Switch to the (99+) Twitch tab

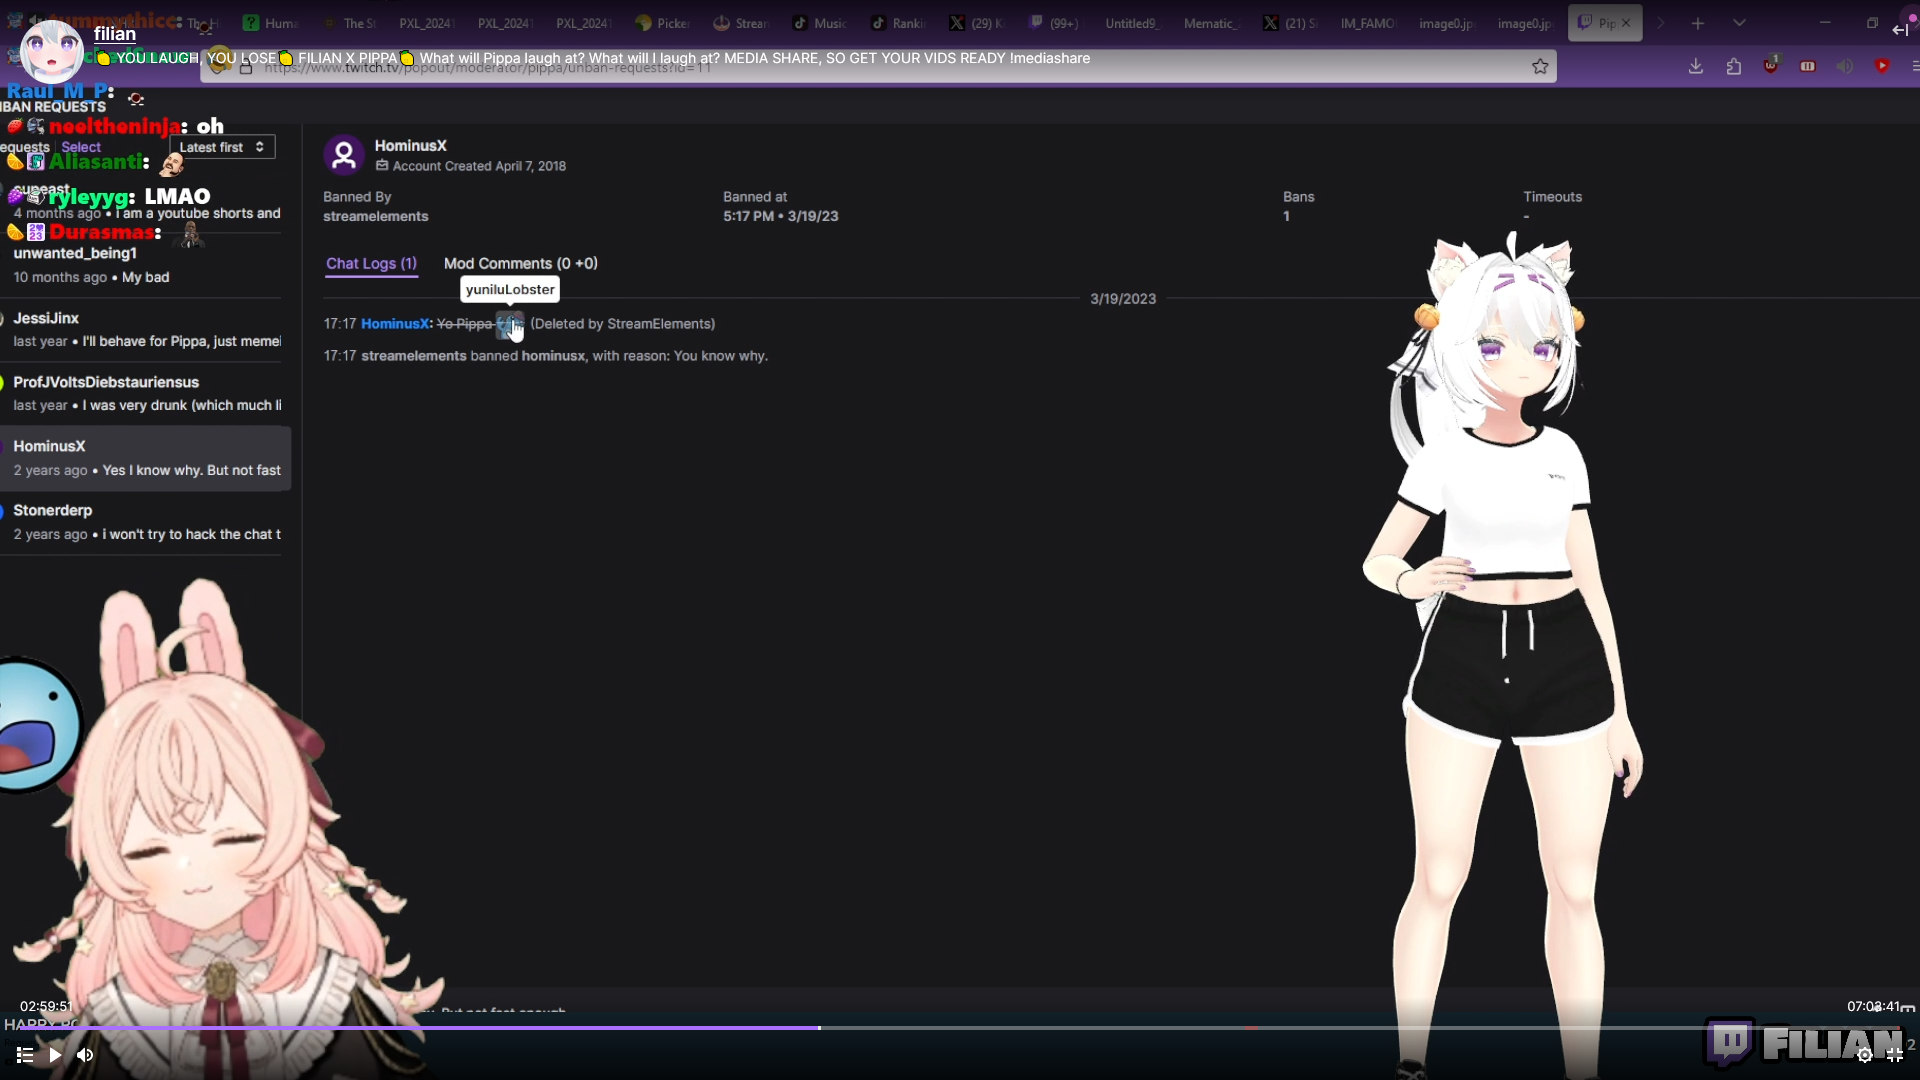(1054, 23)
